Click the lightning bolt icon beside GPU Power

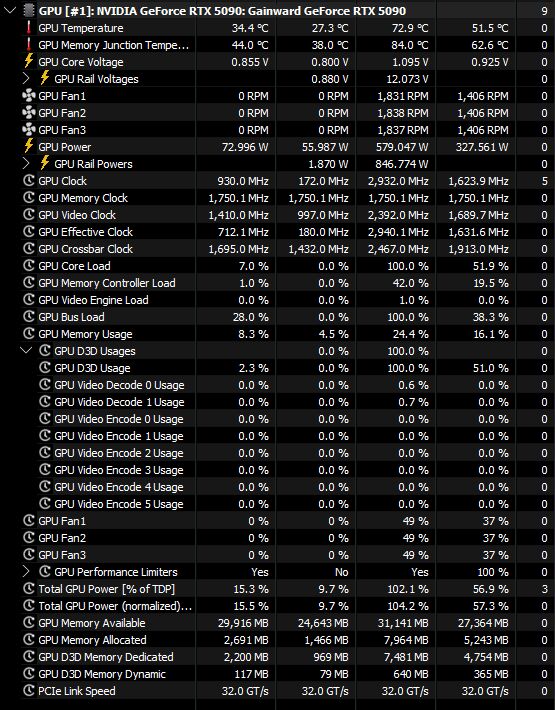(29, 147)
